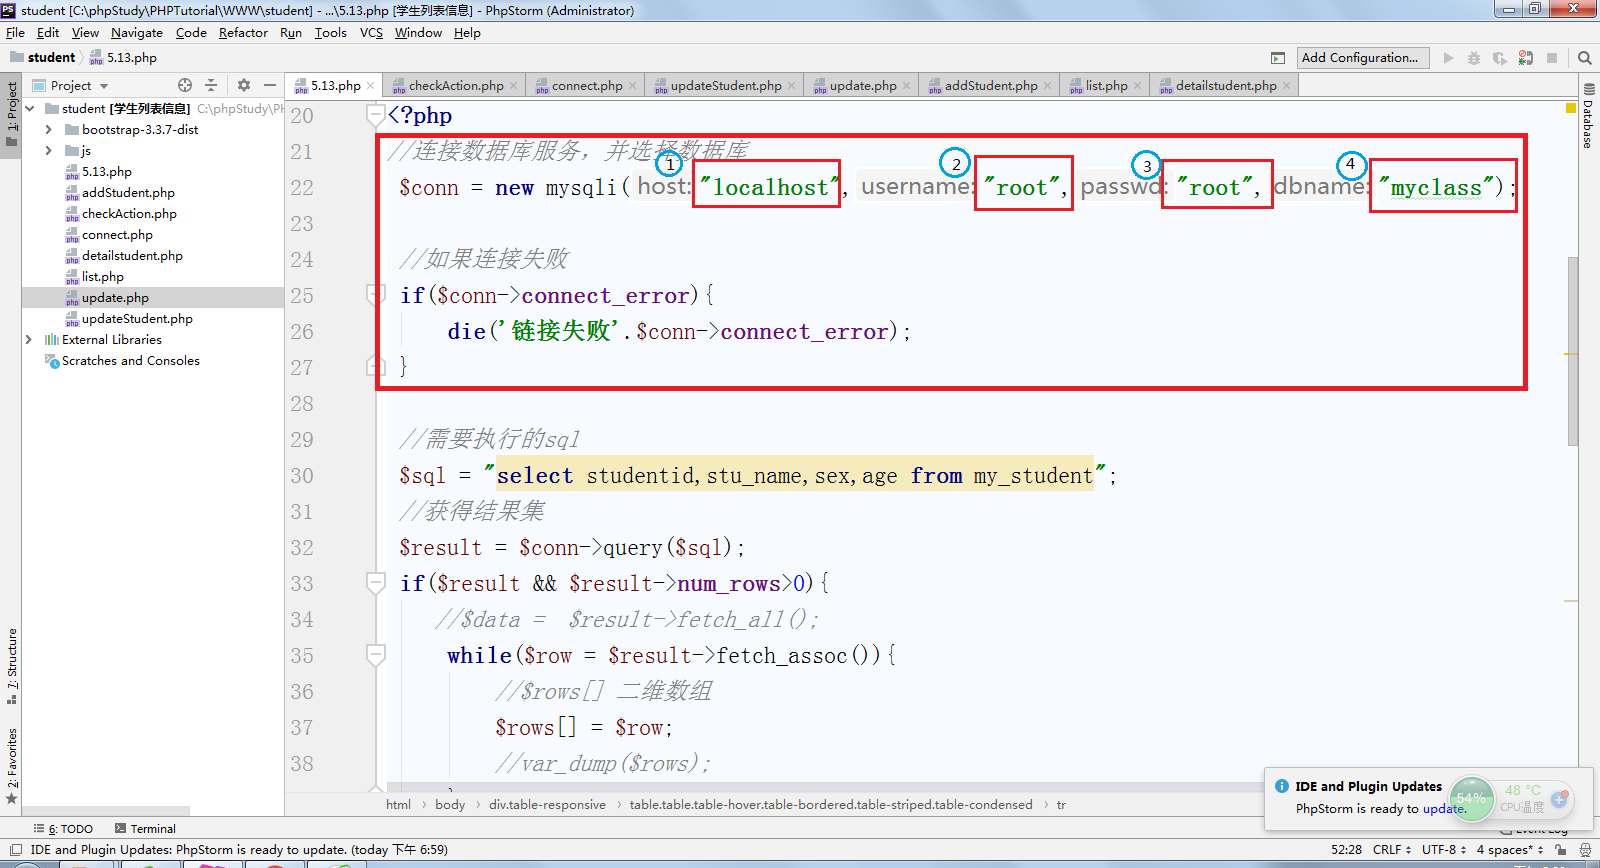Open the Terminal tool window

146,828
